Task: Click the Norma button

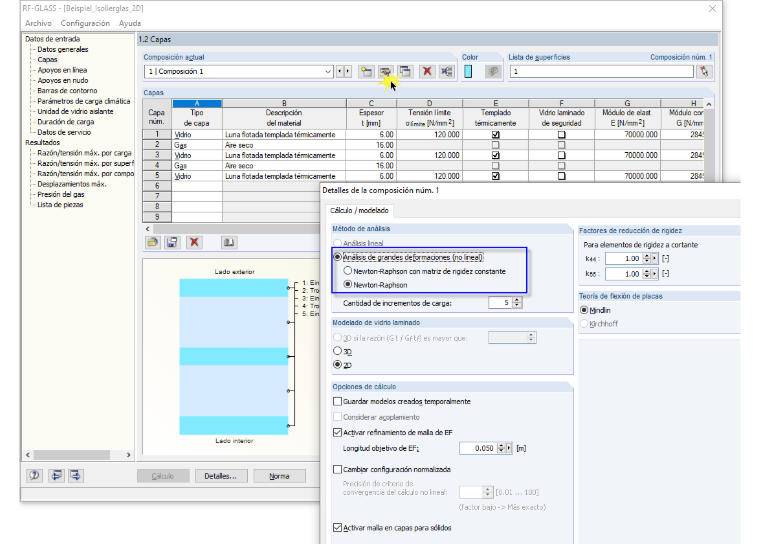Action: (x=279, y=476)
